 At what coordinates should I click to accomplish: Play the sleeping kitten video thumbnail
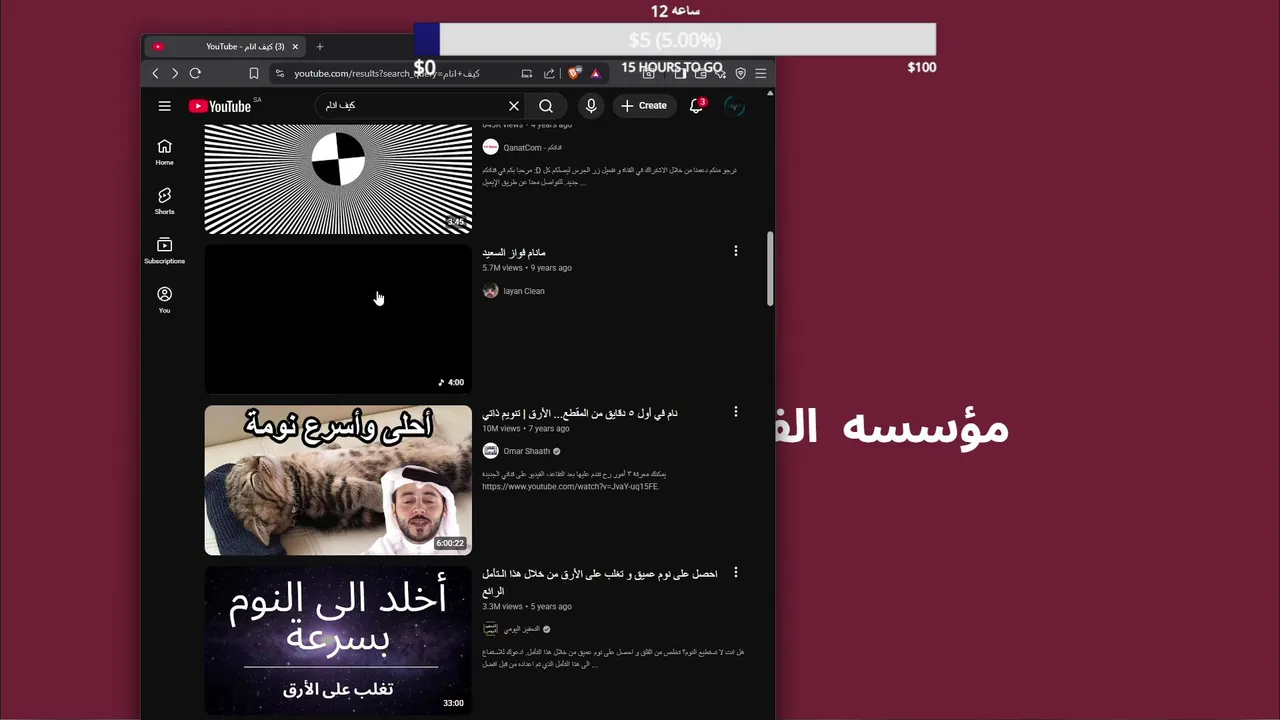[x=338, y=480]
